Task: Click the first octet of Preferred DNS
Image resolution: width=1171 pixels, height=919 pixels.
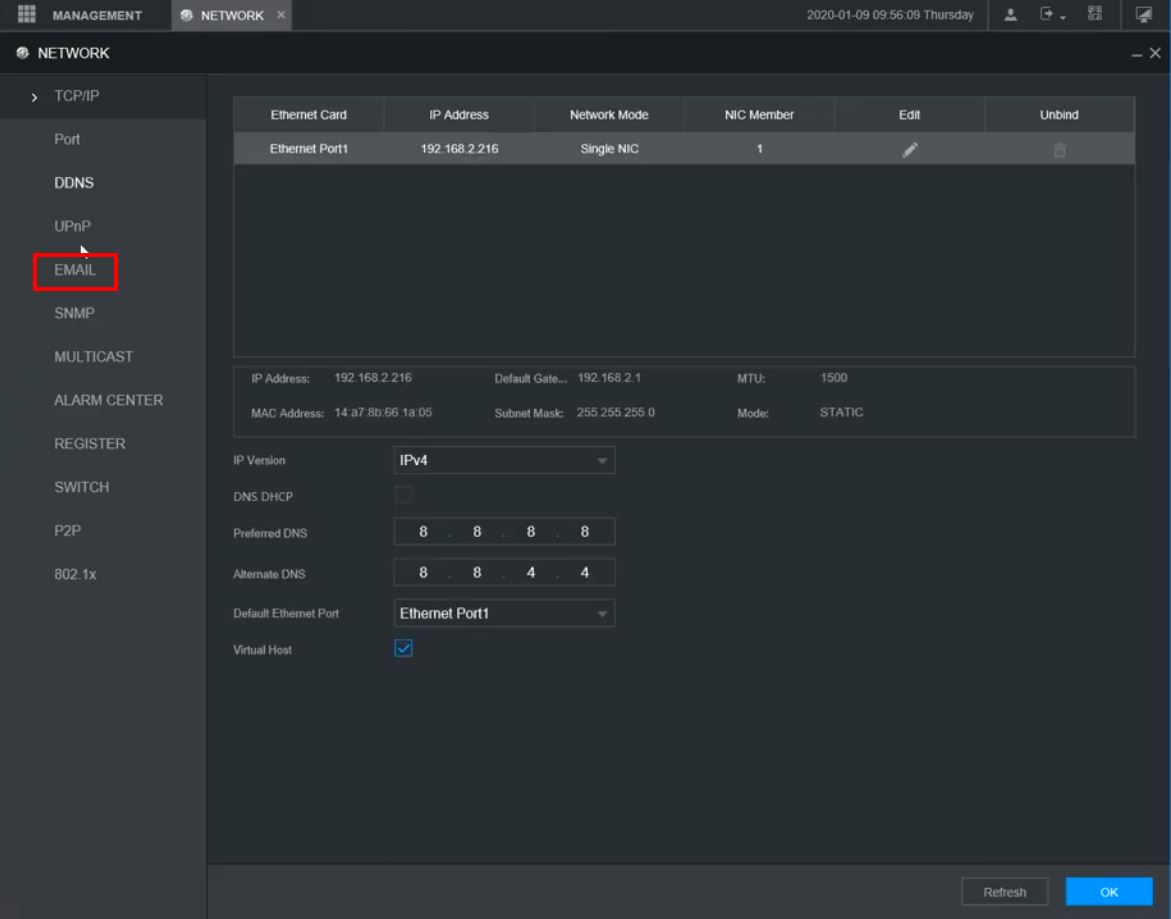Action: (x=423, y=532)
